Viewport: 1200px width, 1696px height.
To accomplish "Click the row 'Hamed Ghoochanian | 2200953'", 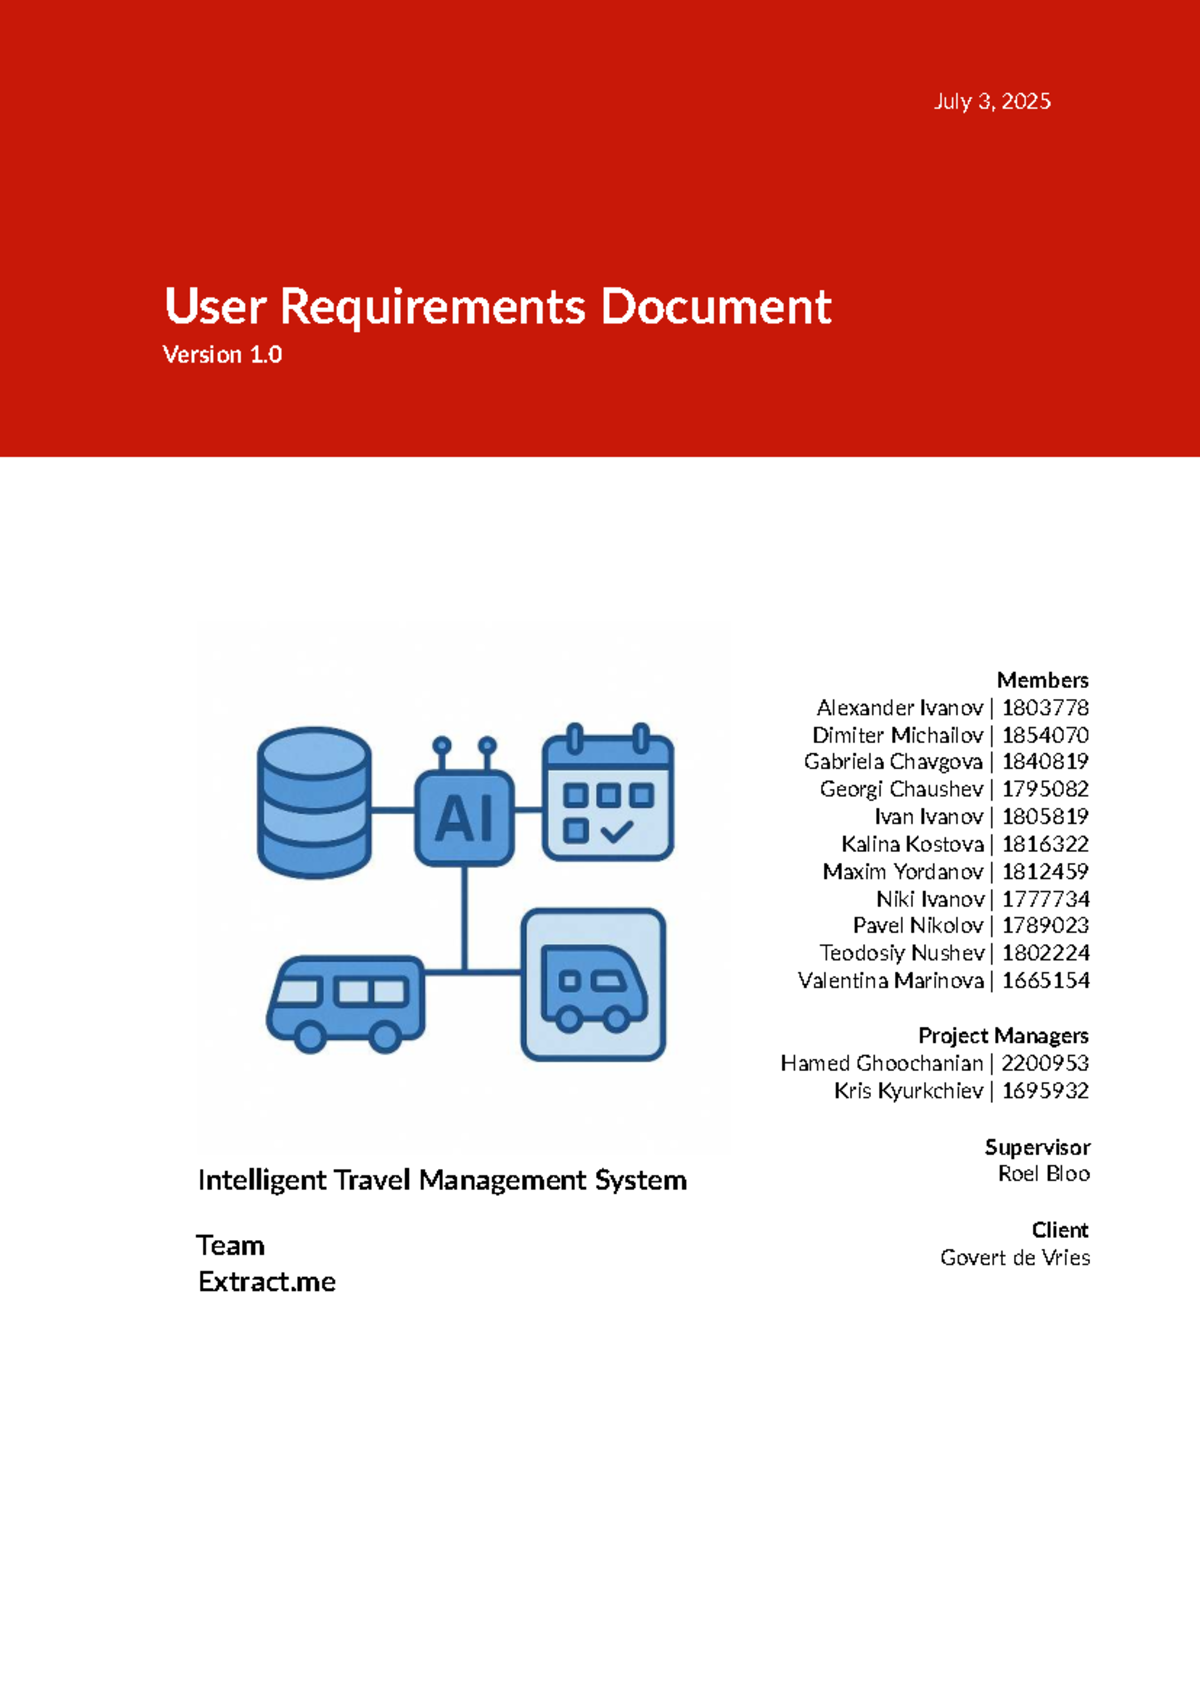I will (935, 1063).
